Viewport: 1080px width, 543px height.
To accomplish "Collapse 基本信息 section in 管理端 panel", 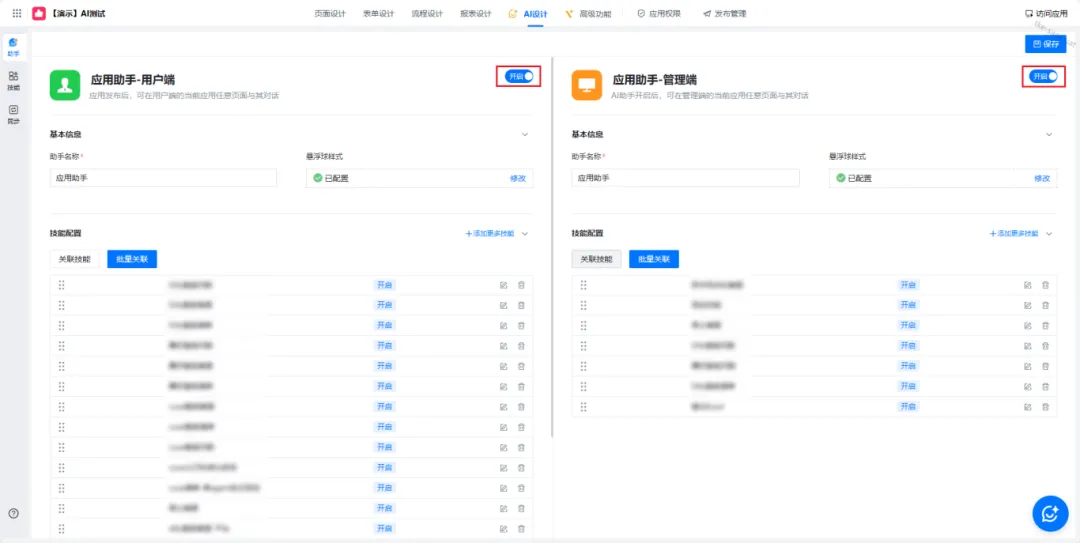I will [x=1049, y=134].
